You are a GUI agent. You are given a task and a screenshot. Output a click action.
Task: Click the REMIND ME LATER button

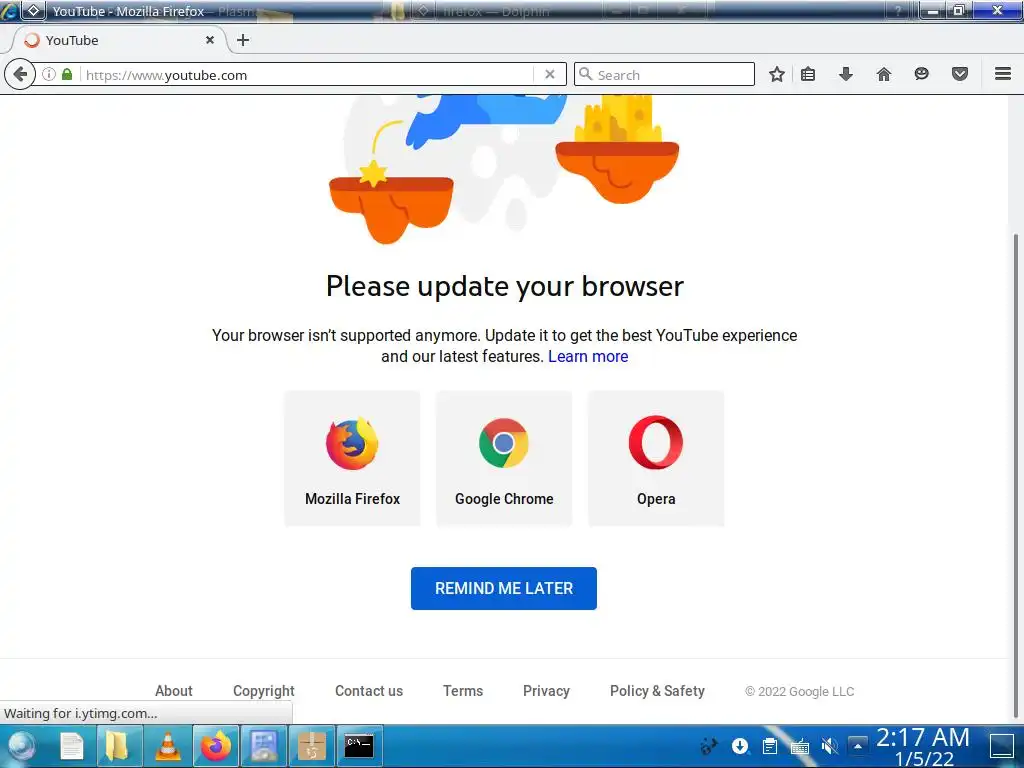point(504,588)
